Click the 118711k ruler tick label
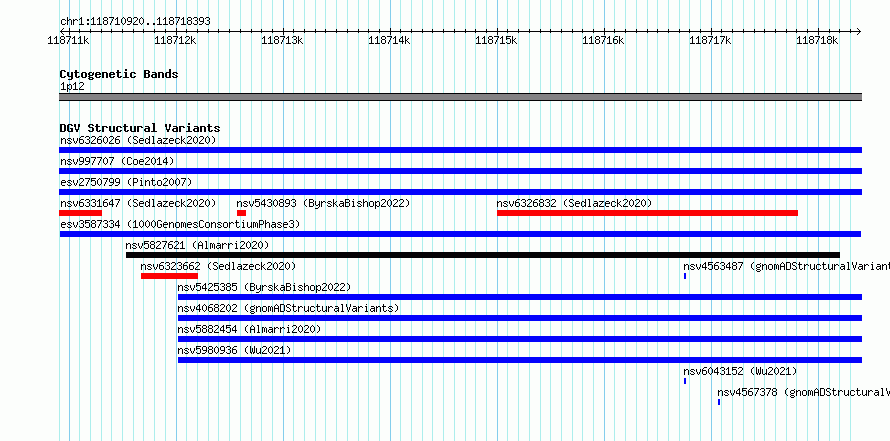Screen dimensions: 890x441 pos(68,40)
